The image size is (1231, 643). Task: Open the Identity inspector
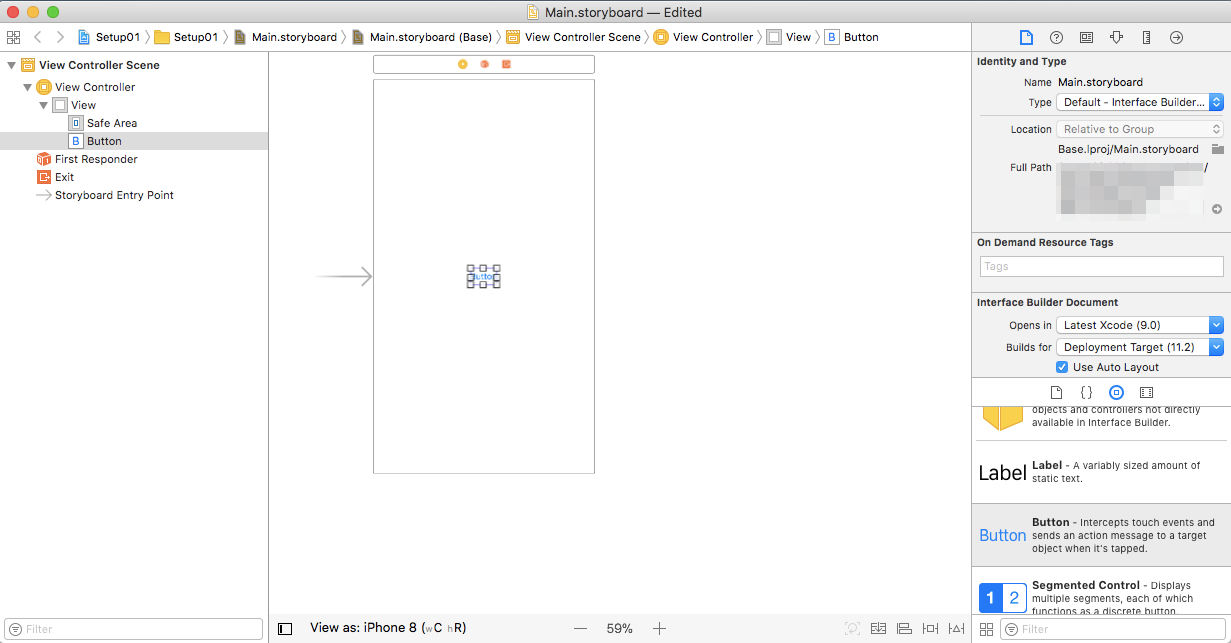(x=1086, y=37)
